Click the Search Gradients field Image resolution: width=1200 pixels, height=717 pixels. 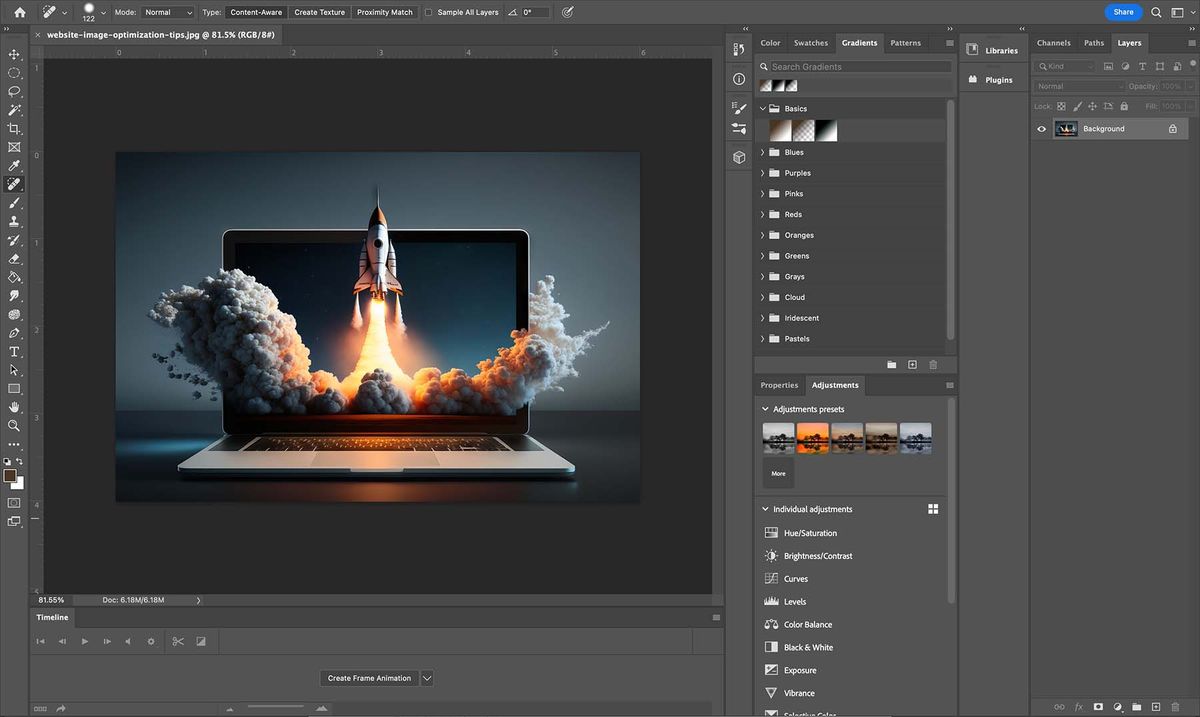click(x=859, y=67)
